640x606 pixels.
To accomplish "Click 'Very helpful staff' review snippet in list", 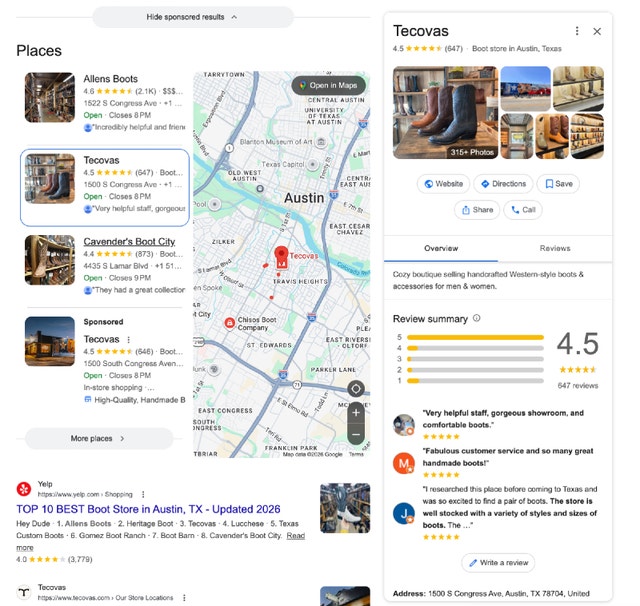I will 134,209.
